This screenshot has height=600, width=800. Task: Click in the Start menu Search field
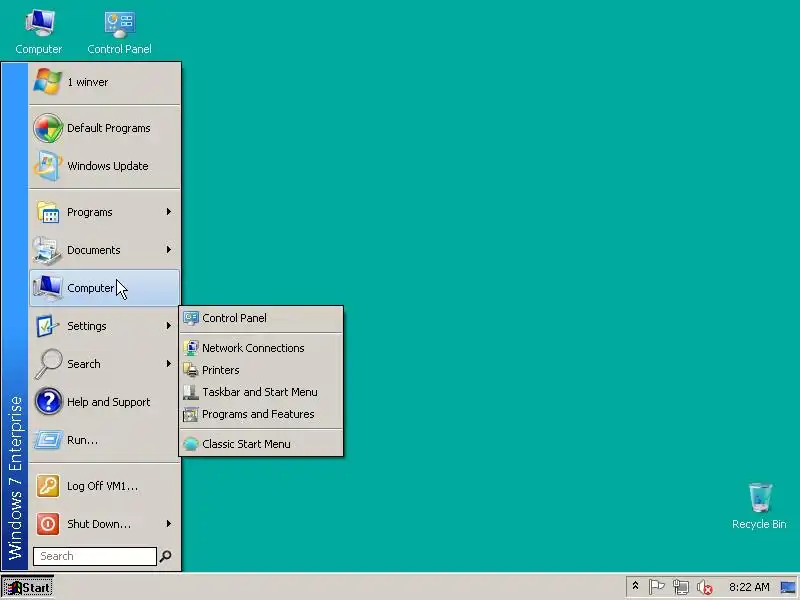pos(95,556)
